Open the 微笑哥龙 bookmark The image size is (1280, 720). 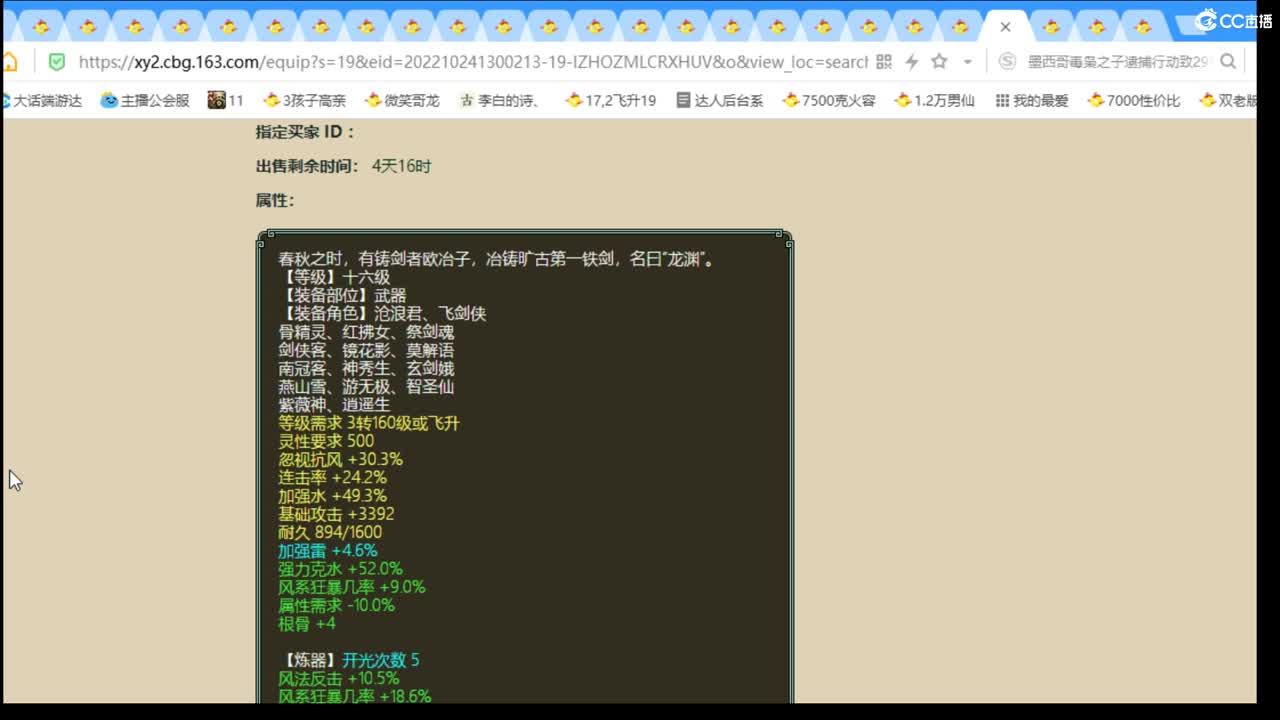coord(402,100)
